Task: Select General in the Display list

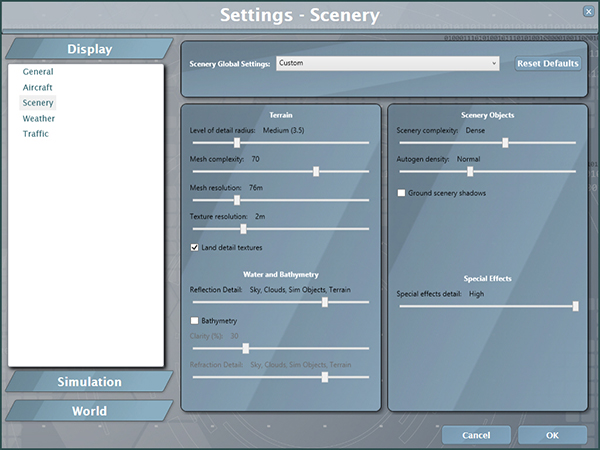Action: click(x=38, y=72)
